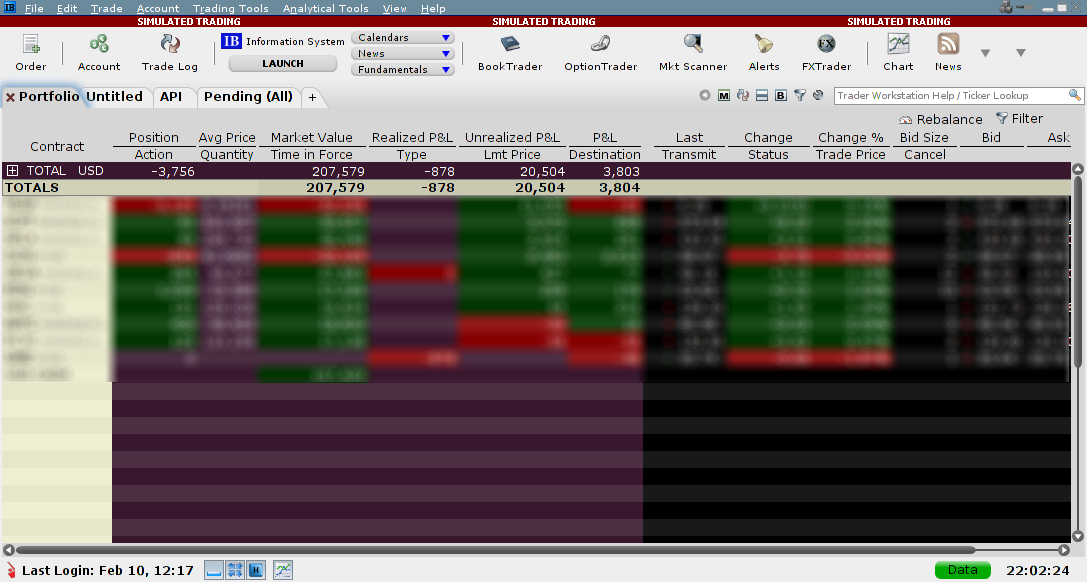This screenshot has height=582, width=1087.
Task: Click the blue IB Information System logo
Action: pyautogui.click(x=231, y=41)
